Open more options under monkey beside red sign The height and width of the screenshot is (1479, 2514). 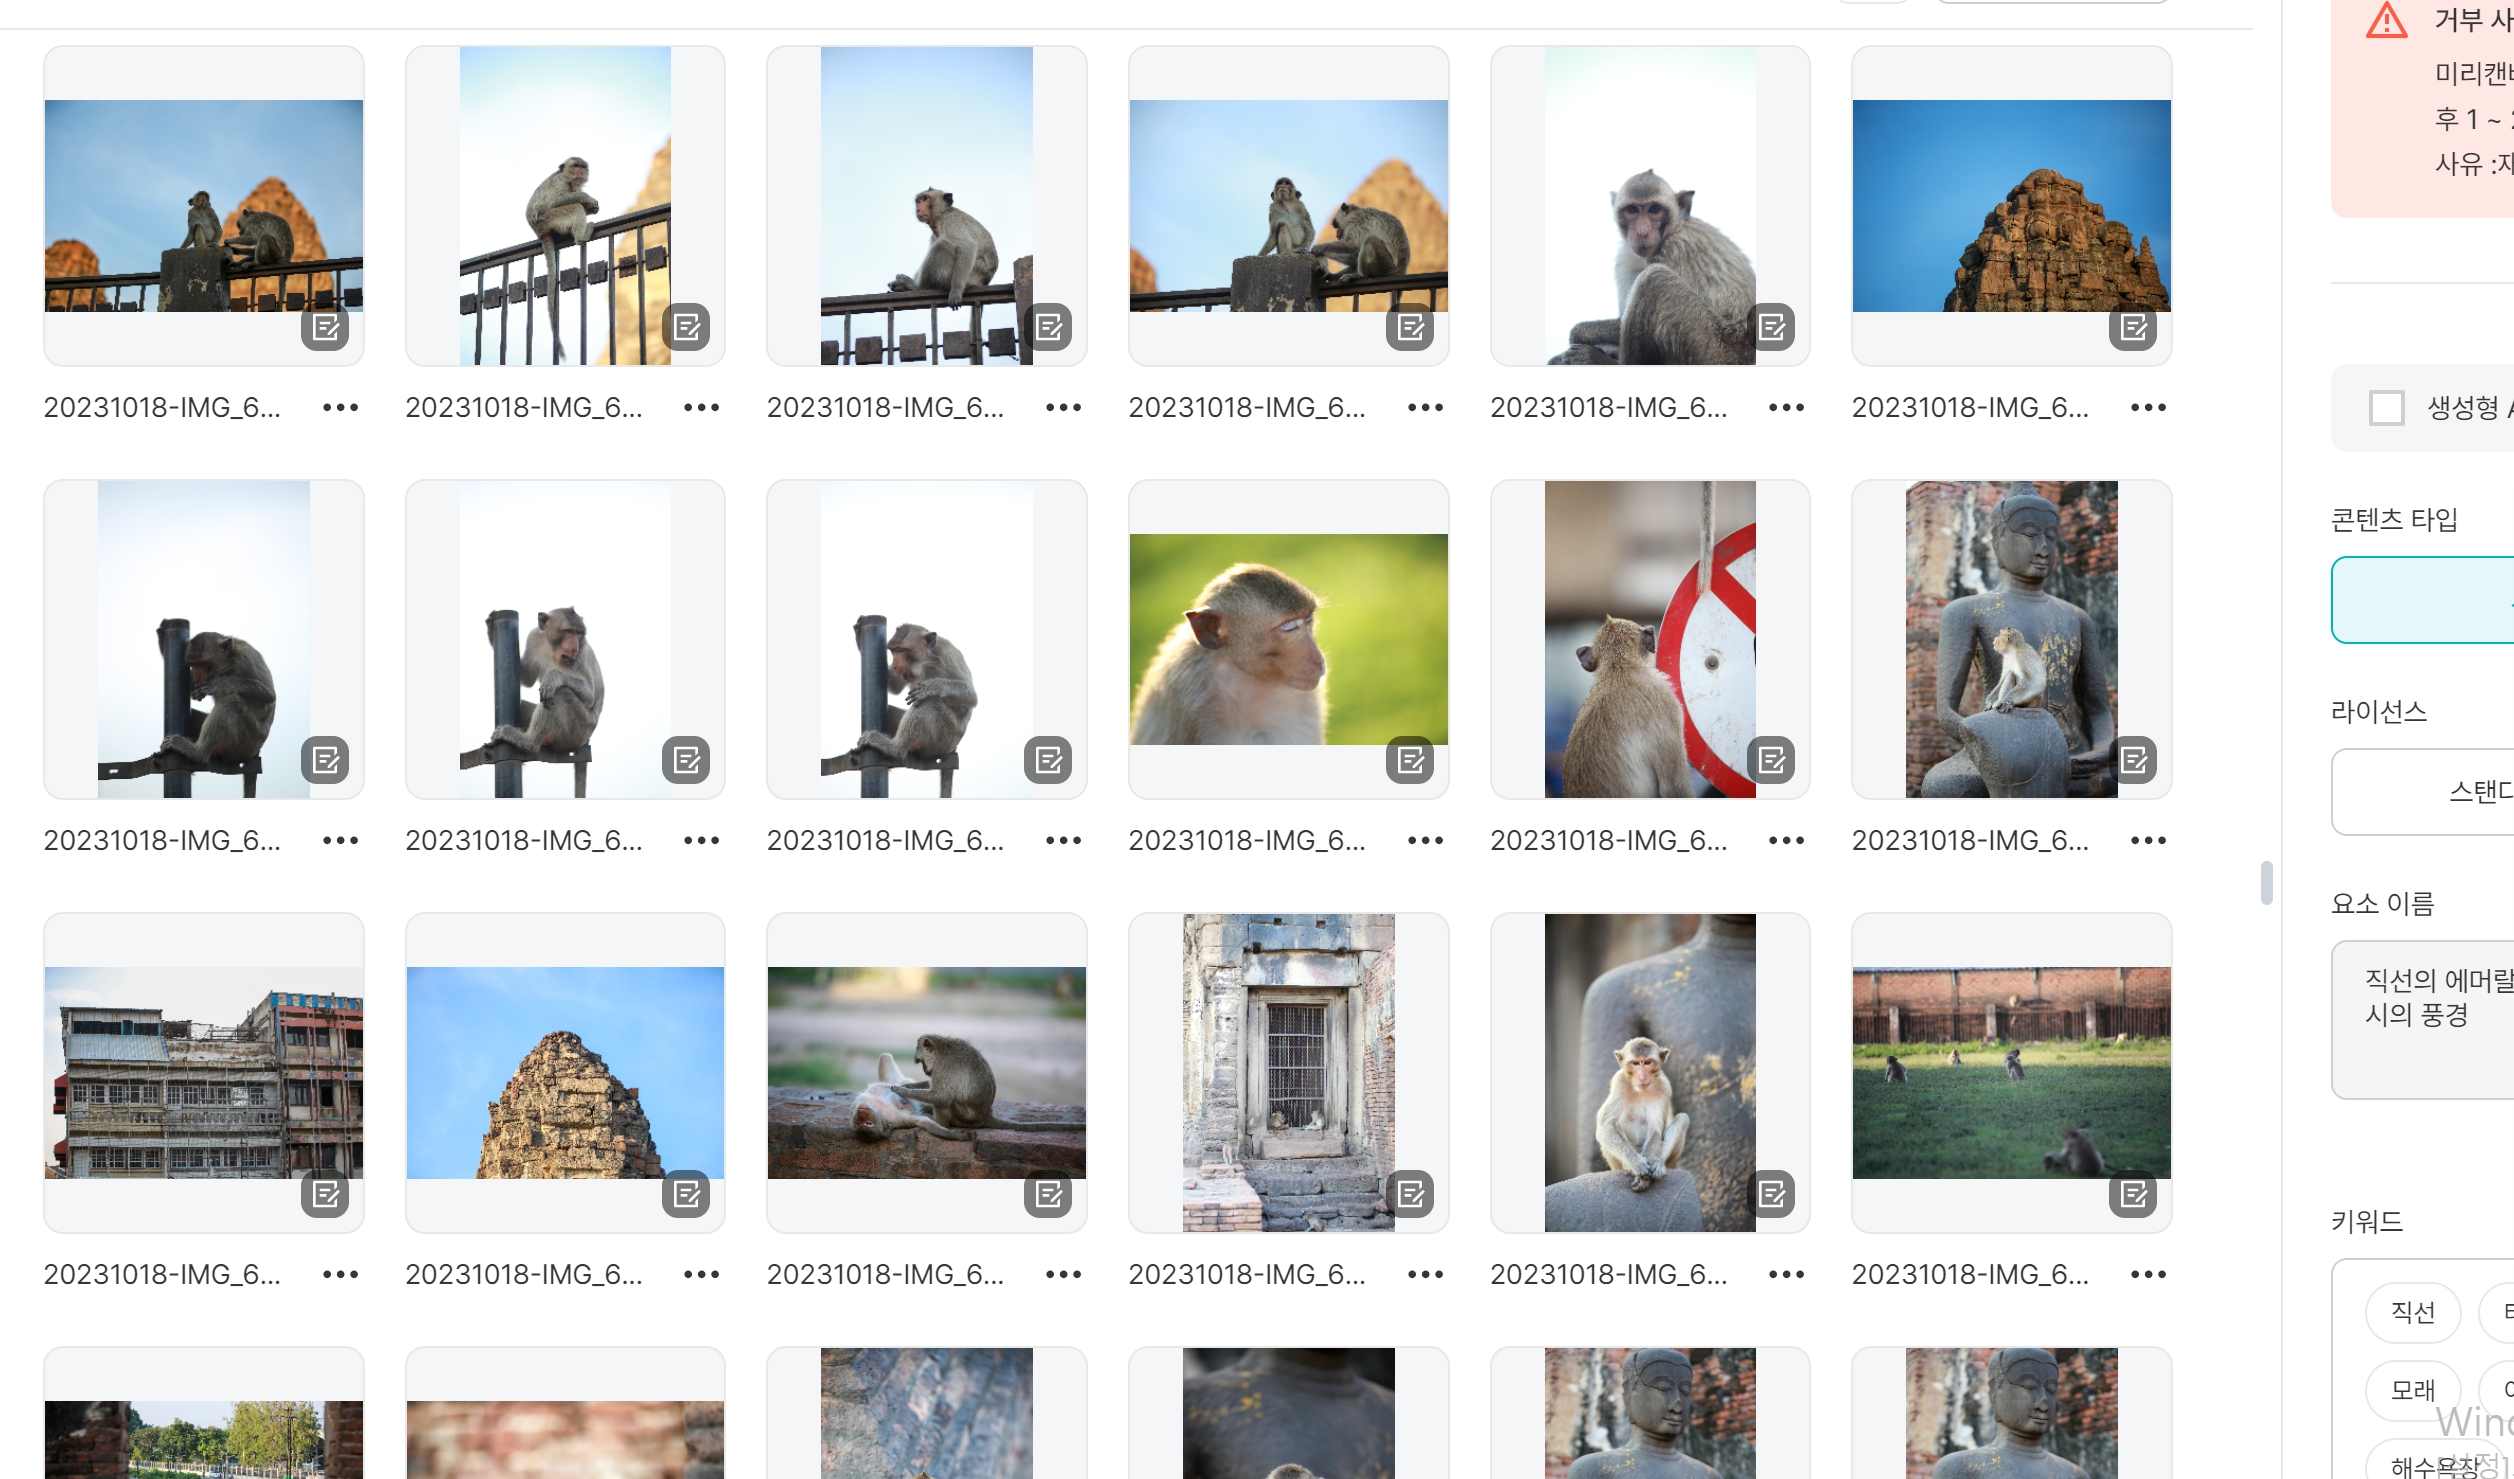(1787, 841)
